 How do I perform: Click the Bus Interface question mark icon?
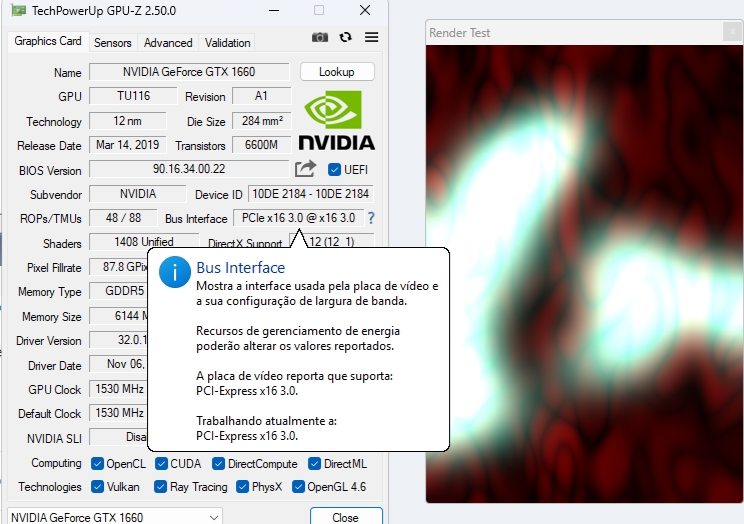371,218
